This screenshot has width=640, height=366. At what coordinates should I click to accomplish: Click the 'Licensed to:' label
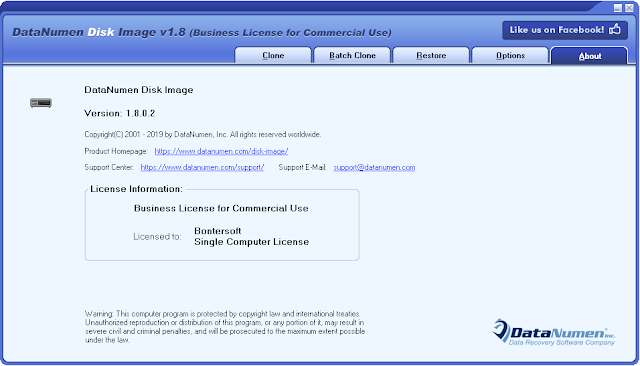(x=157, y=237)
